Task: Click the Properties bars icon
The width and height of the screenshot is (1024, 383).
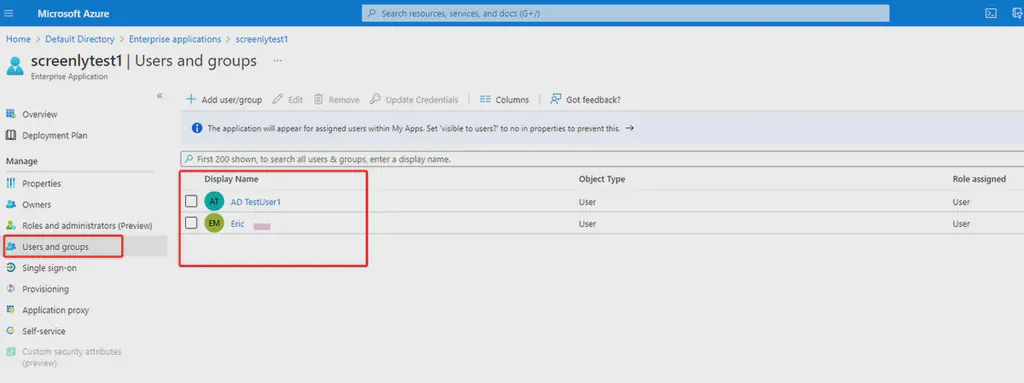Action: click(10, 184)
